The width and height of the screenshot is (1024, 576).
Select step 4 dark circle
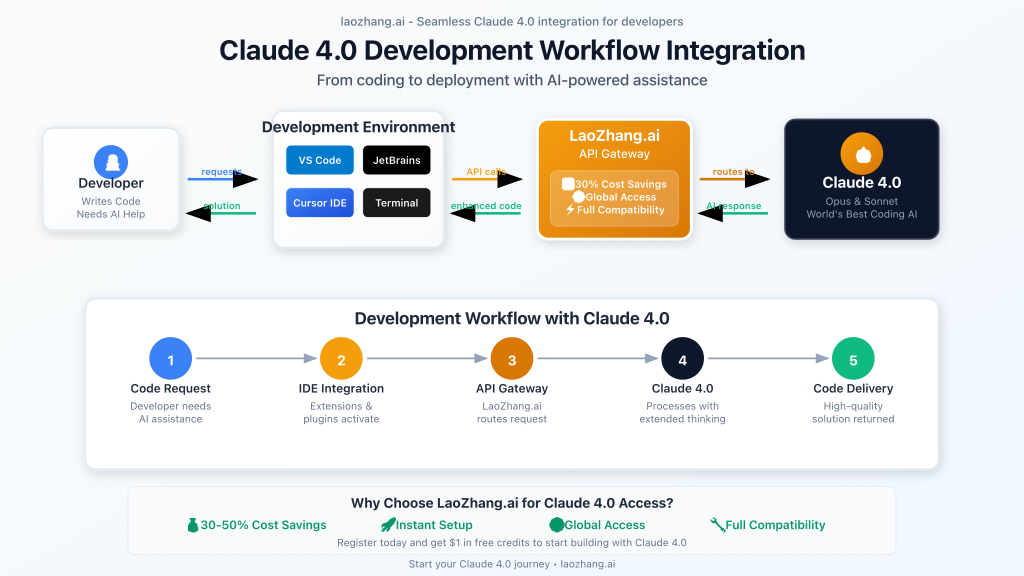[x=682, y=359]
